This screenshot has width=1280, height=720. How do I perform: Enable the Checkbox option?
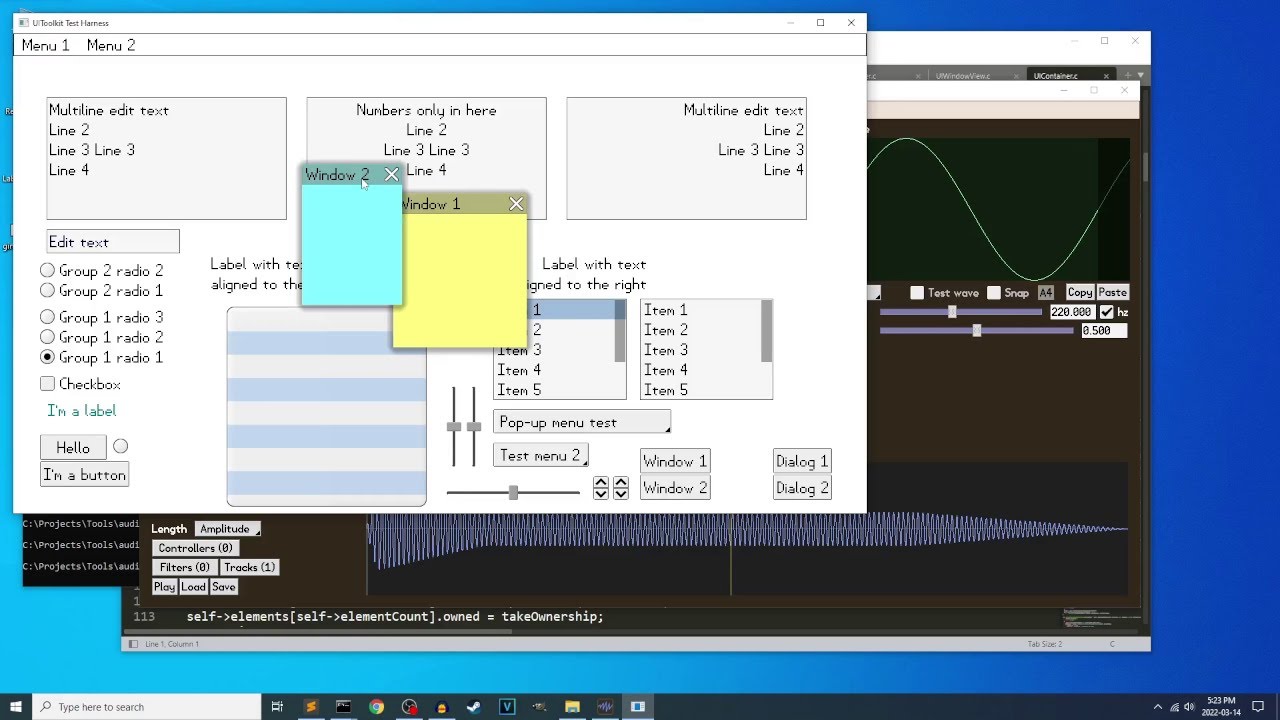[x=47, y=384]
